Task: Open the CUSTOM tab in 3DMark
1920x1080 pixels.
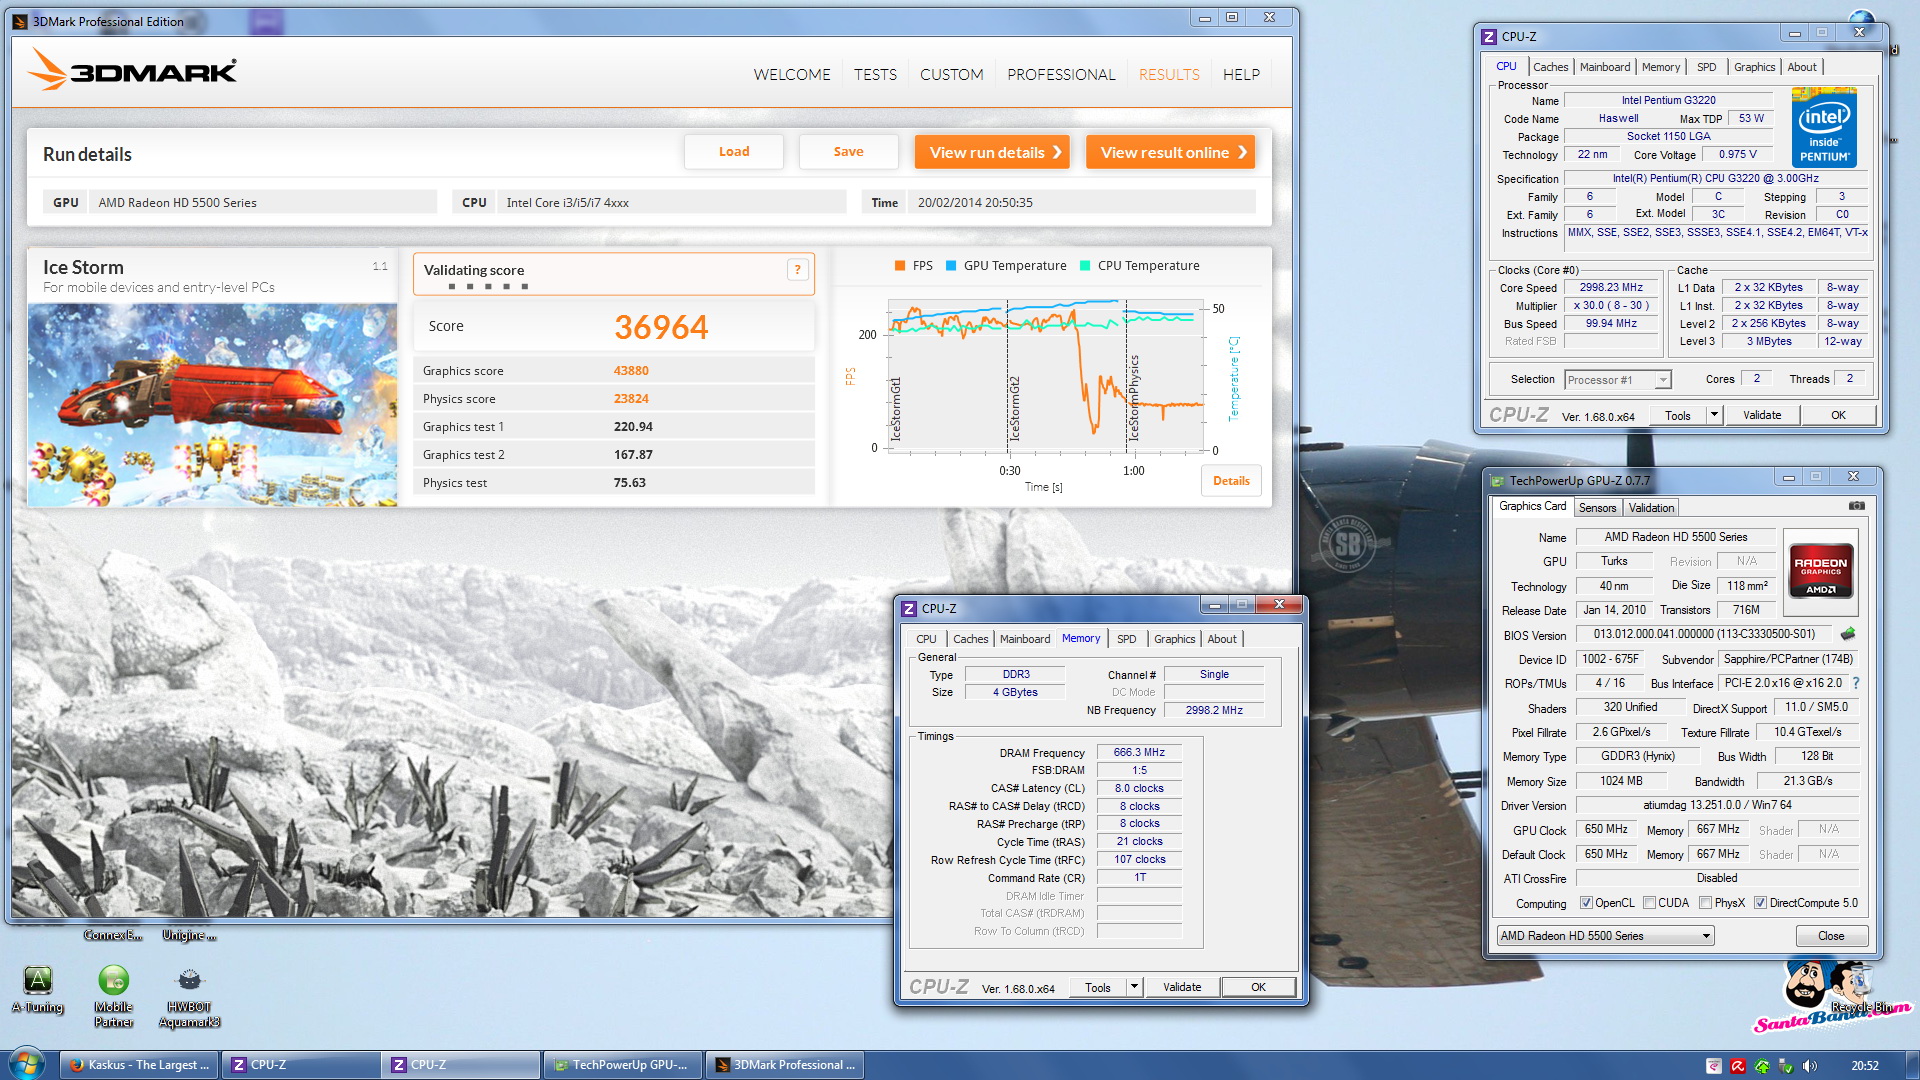Action: 951,74
